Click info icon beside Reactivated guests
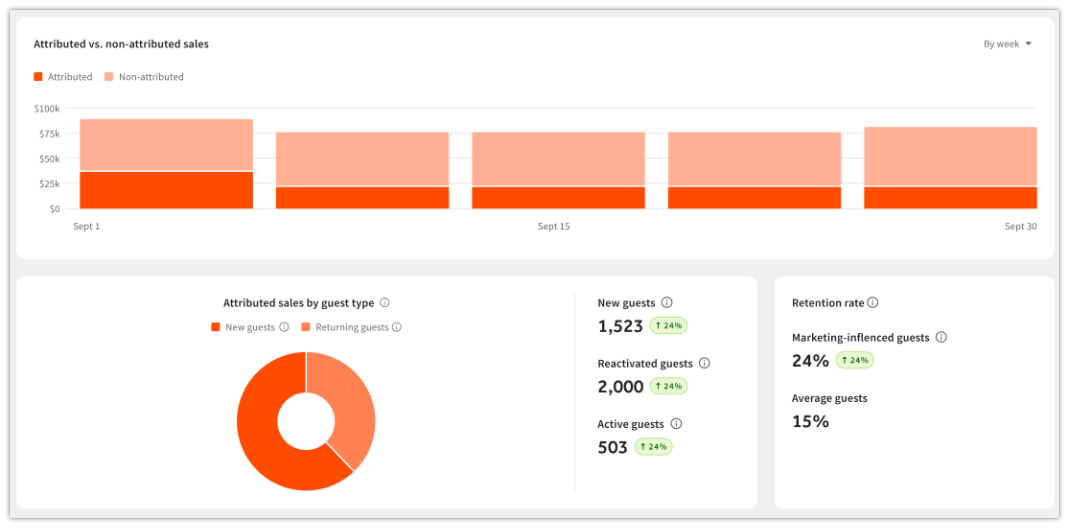Image resolution: width=1067 pixels, height=528 pixels. pyautogui.click(x=704, y=363)
